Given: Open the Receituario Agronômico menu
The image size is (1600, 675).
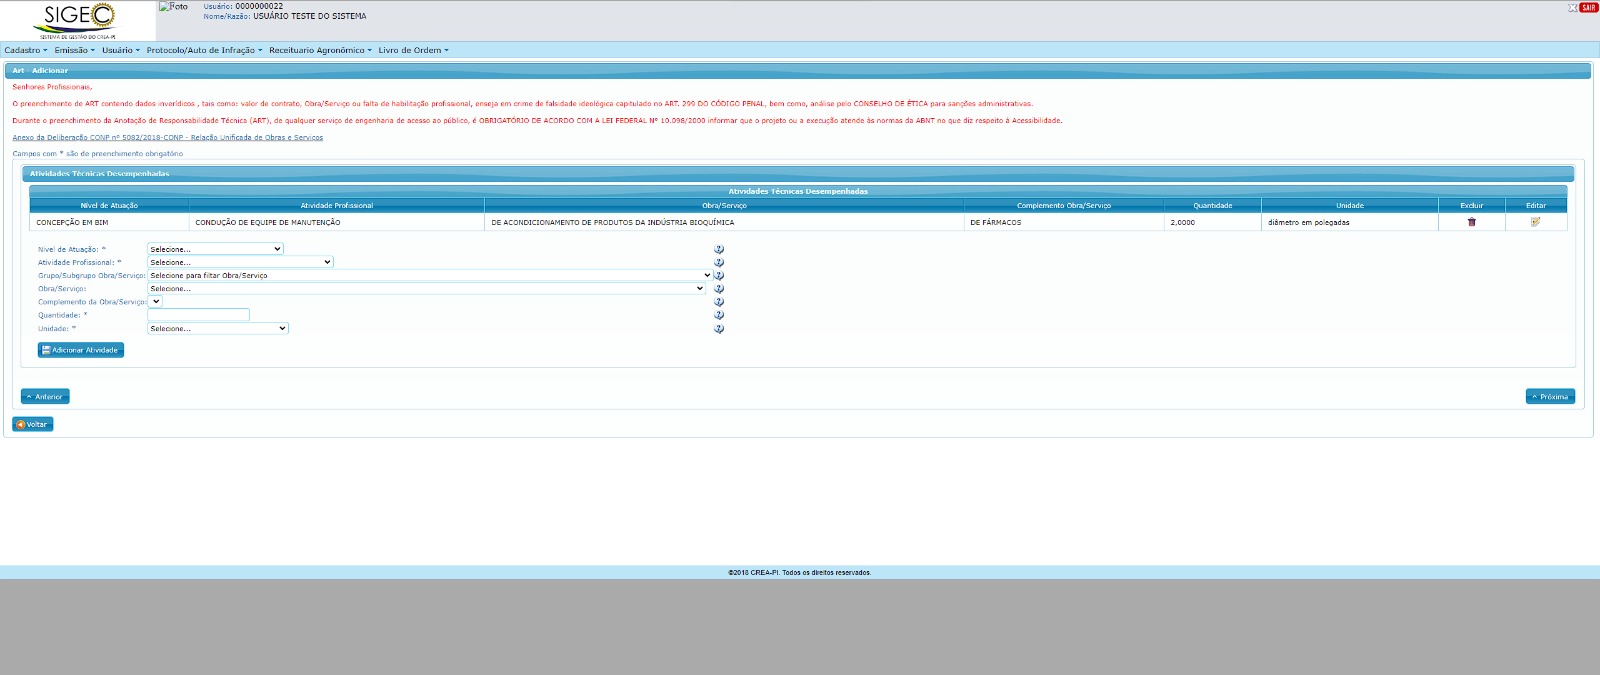Looking at the screenshot, I should (320, 50).
